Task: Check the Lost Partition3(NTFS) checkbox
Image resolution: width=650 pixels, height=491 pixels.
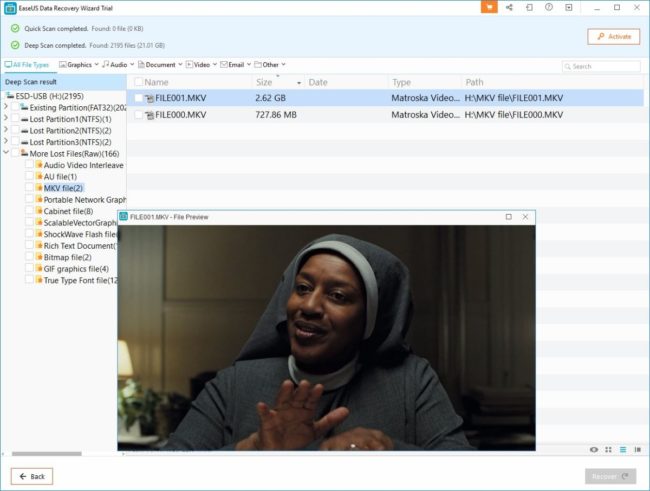Action: tap(15, 142)
